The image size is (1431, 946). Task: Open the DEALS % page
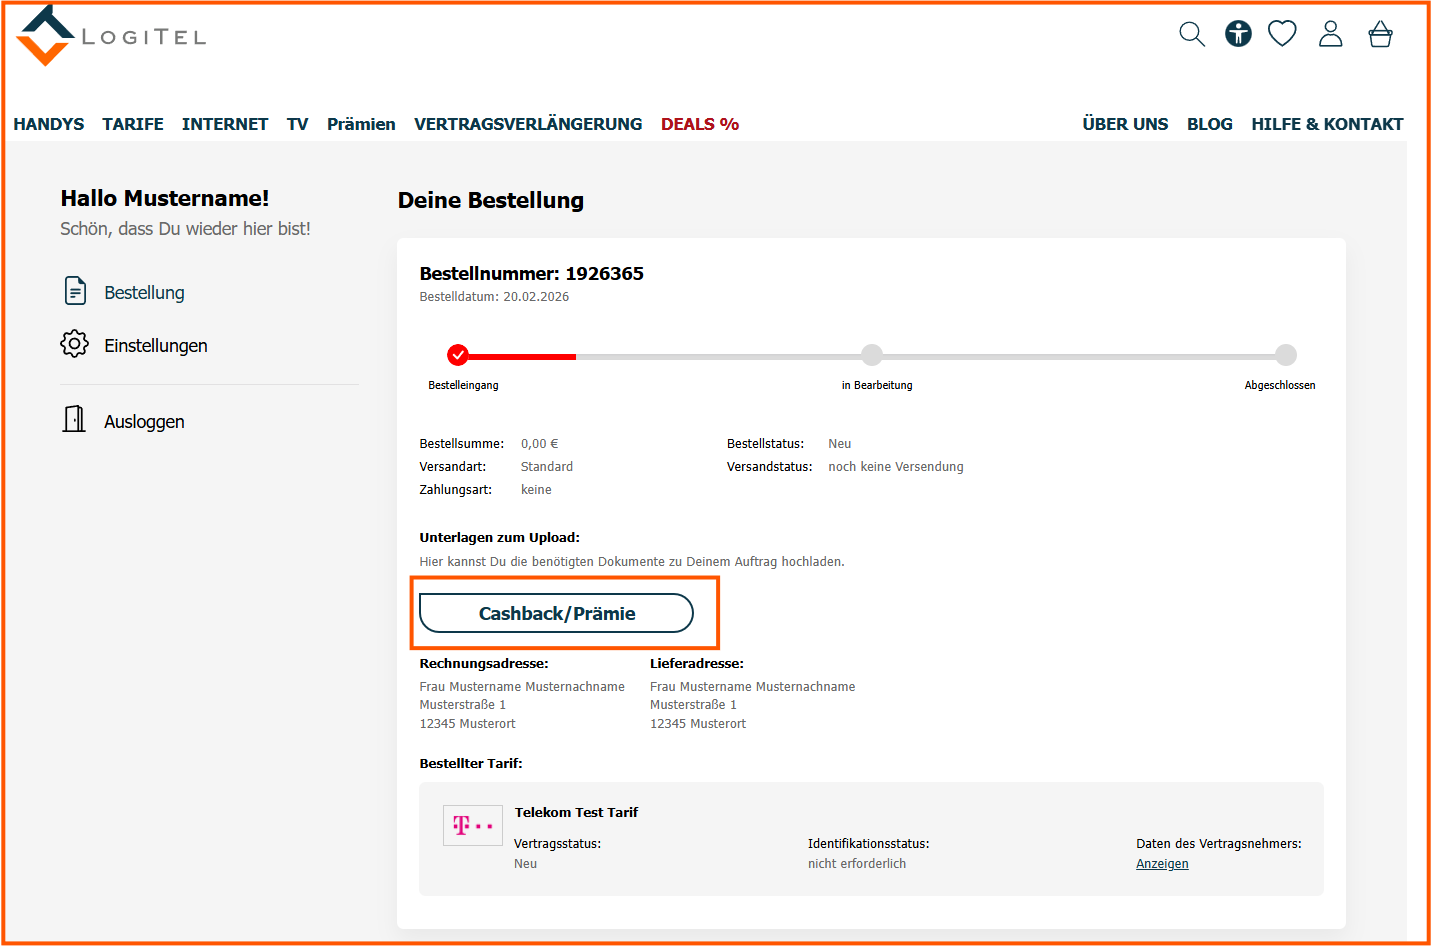(x=700, y=124)
